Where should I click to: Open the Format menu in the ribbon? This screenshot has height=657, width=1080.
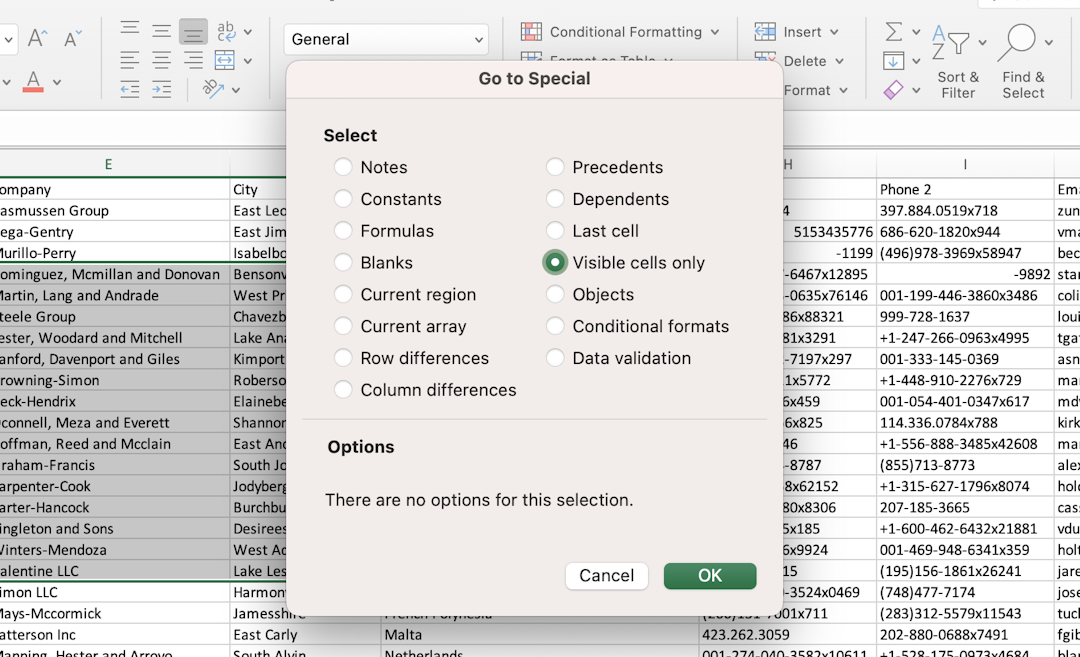(x=815, y=90)
